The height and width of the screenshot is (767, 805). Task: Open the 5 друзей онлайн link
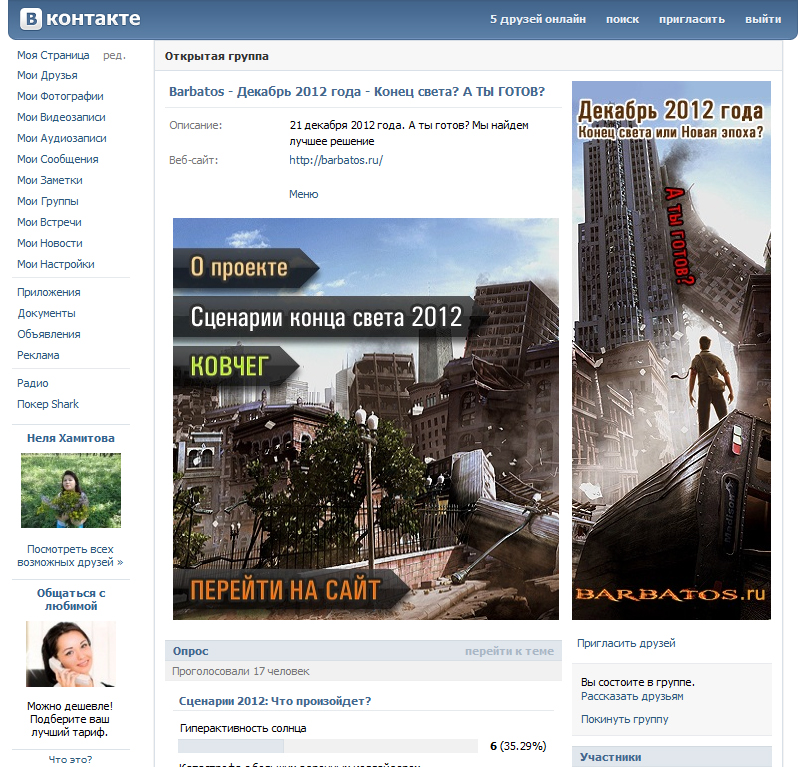[x=538, y=20]
